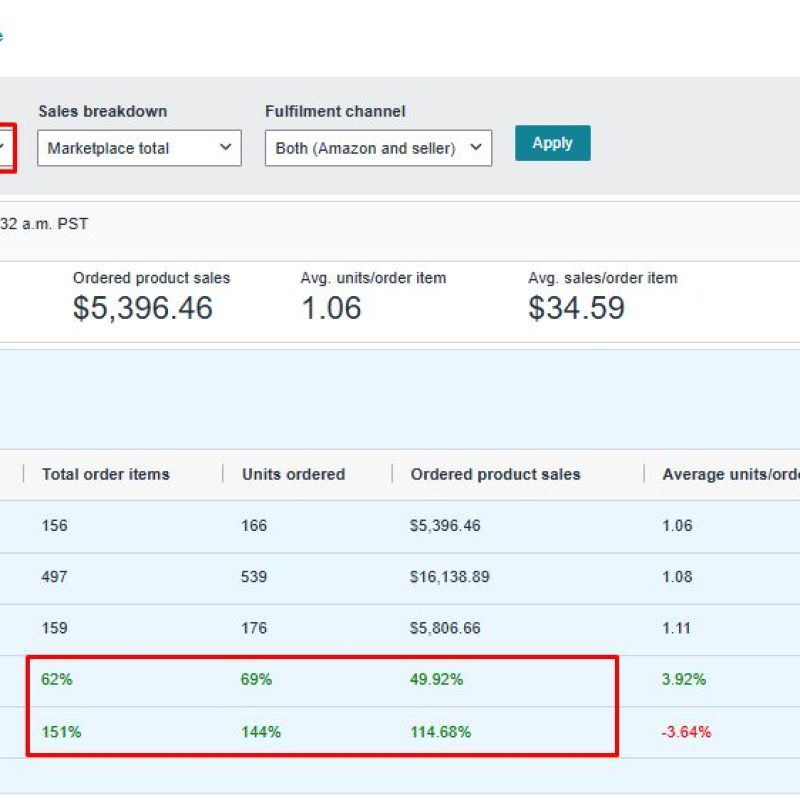800x800 pixels.
Task: Expand the Fulfilment channel dropdown
Action: point(378,148)
